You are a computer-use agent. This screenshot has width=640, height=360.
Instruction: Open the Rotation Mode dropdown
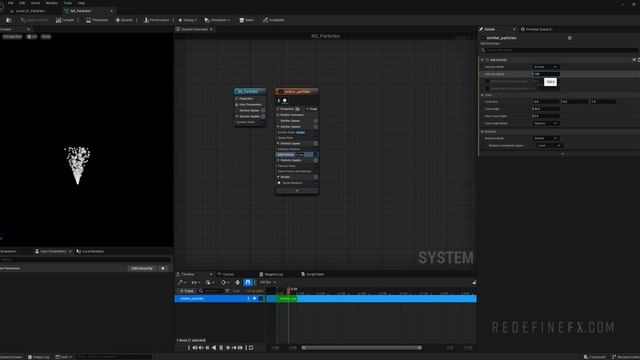pos(545,138)
